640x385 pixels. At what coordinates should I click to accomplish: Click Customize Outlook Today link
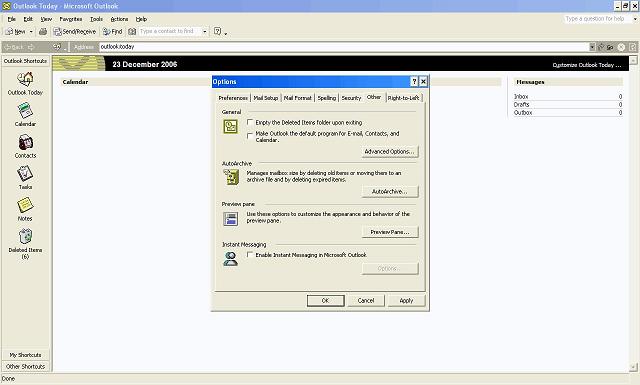click(587, 65)
